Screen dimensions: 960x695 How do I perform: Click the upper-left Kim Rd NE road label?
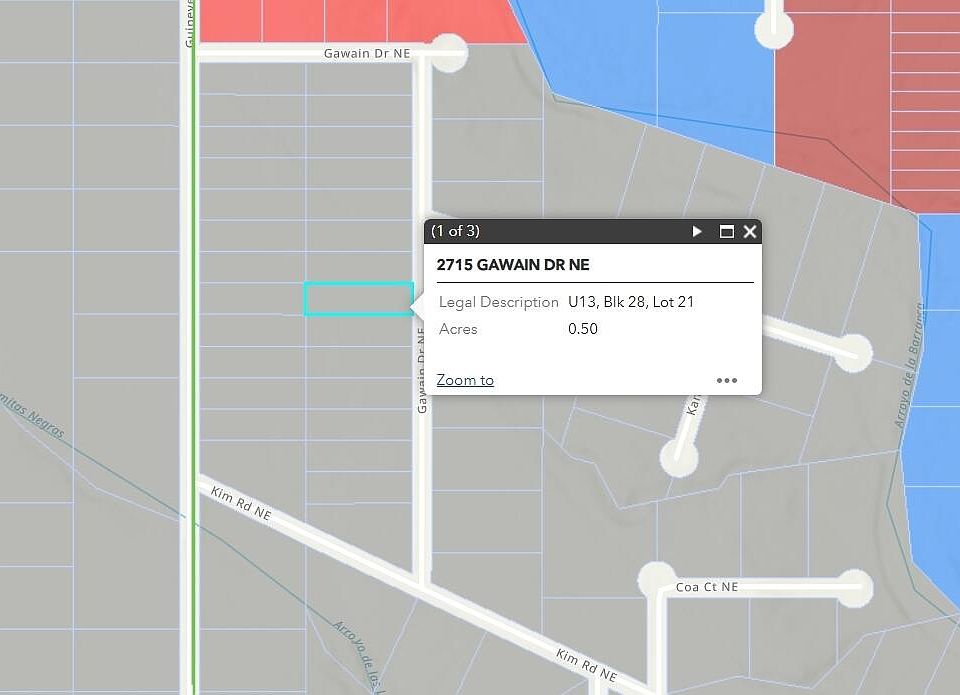(241, 503)
